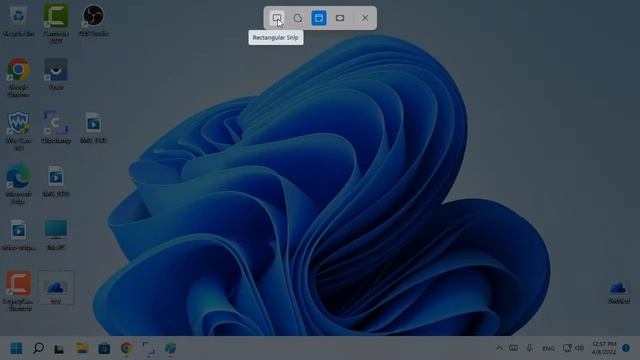Close the snipping toolbar
This screenshot has width=640, height=360.
[365, 18]
